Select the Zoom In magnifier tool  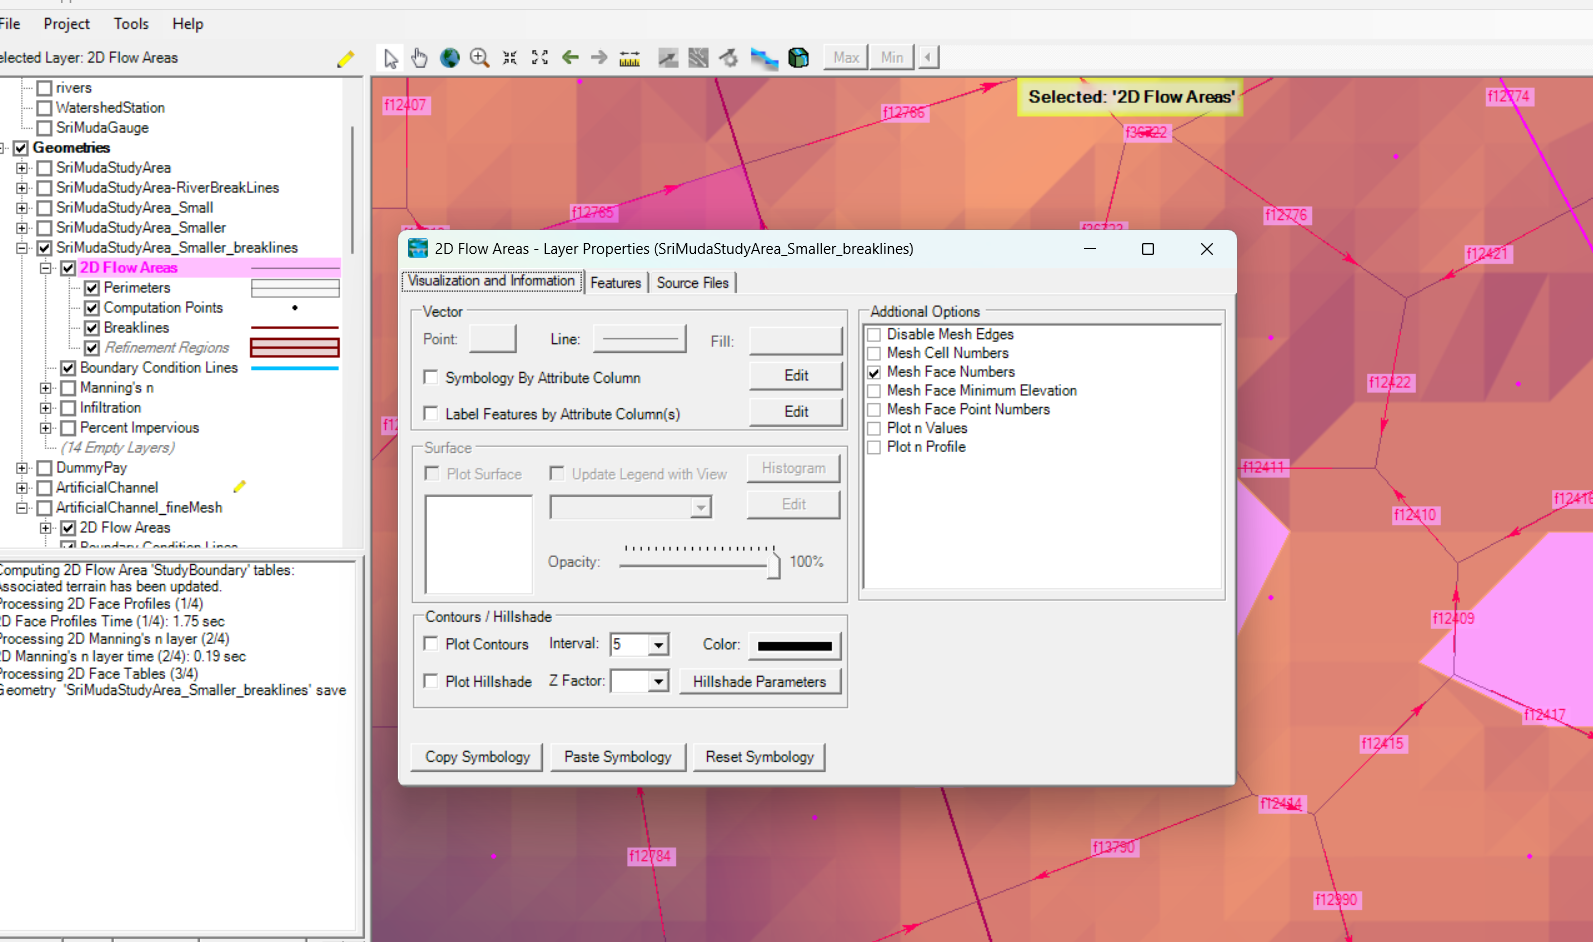480,58
